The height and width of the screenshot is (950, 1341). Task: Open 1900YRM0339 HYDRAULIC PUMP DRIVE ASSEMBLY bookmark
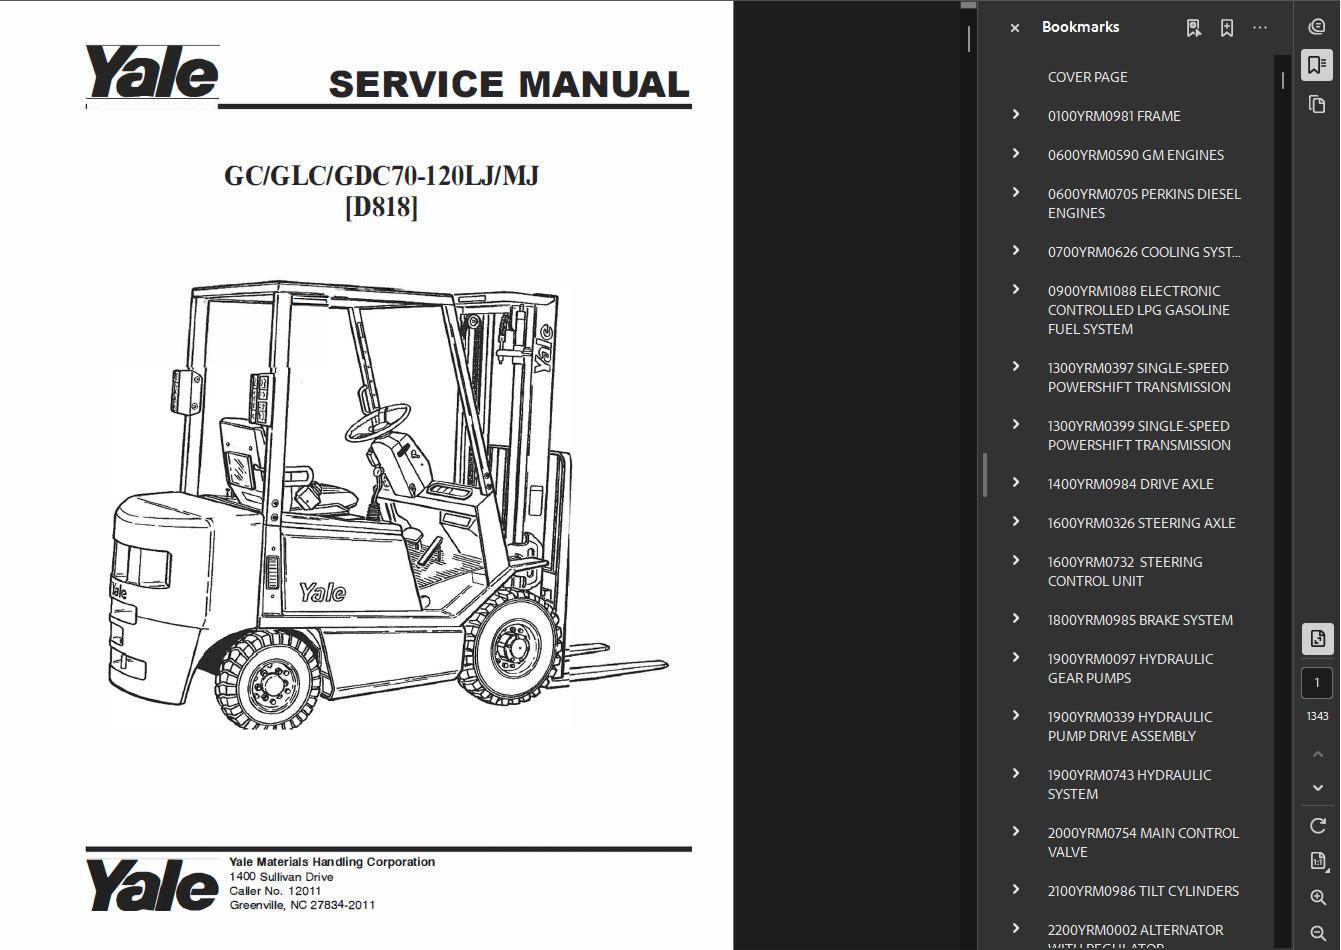tap(1130, 726)
